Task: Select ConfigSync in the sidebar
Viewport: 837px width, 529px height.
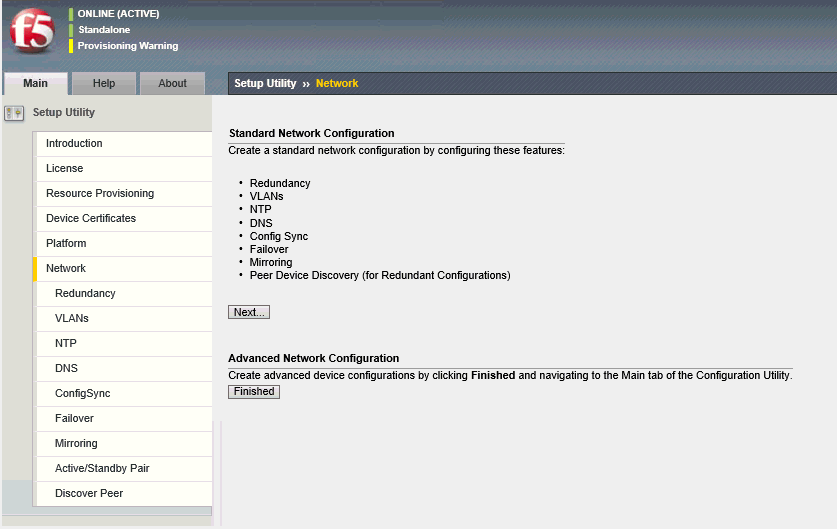Action: [82, 394]
